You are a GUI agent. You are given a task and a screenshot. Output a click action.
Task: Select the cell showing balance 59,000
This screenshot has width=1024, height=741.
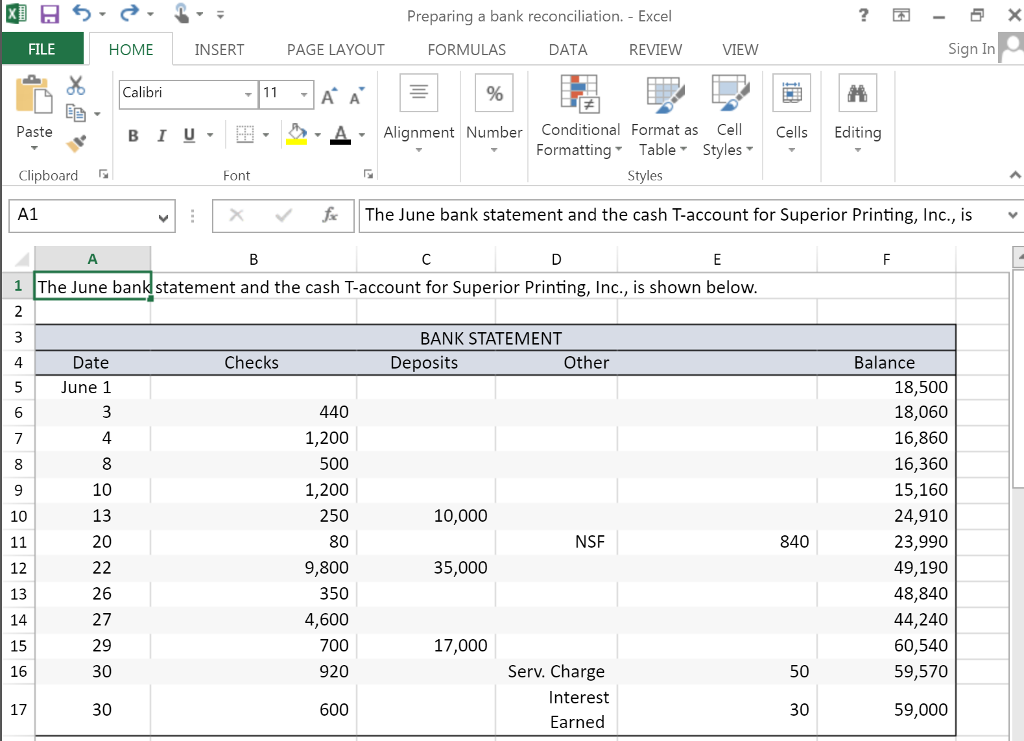pos(885,709)
